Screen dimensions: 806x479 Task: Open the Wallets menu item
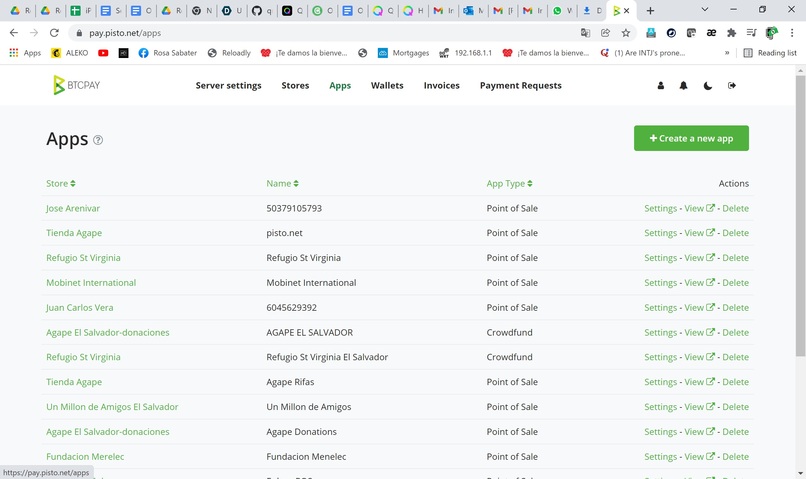[387, 85]
